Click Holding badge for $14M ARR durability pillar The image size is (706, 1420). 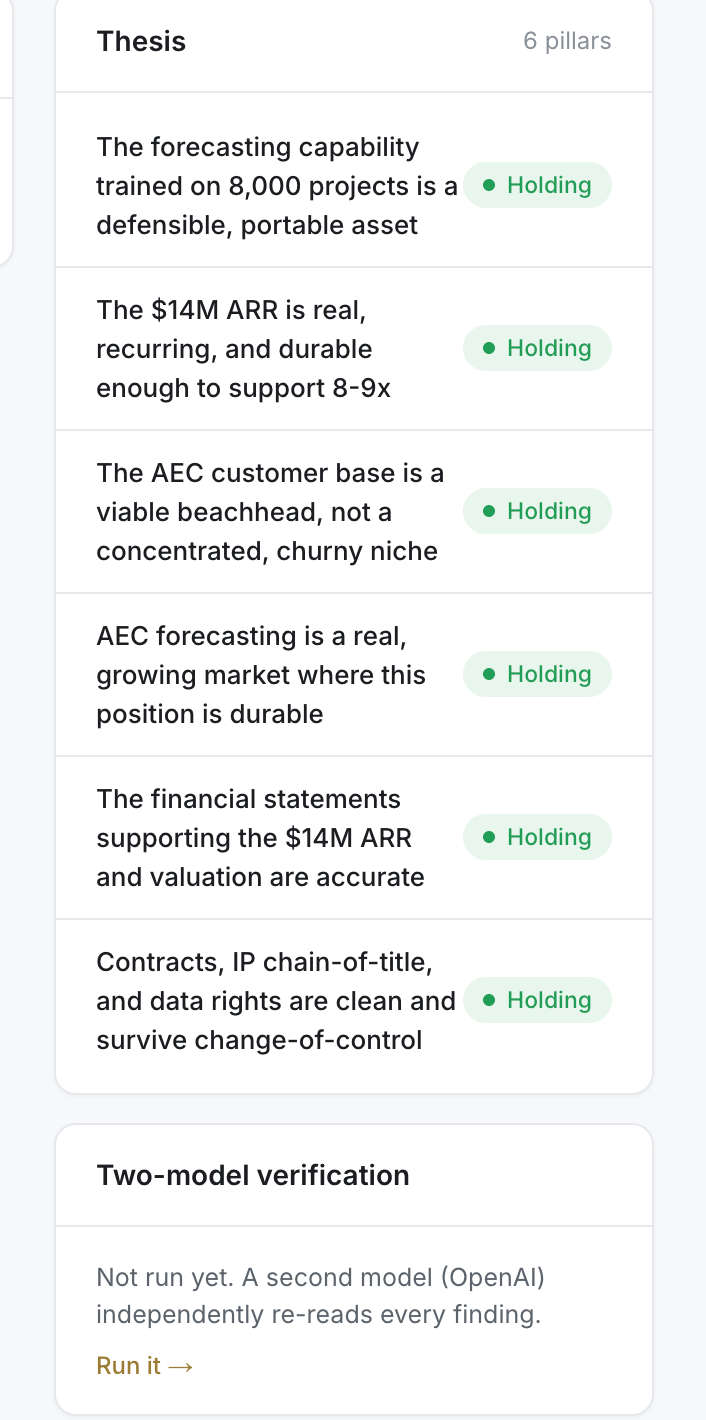[537, 348]
